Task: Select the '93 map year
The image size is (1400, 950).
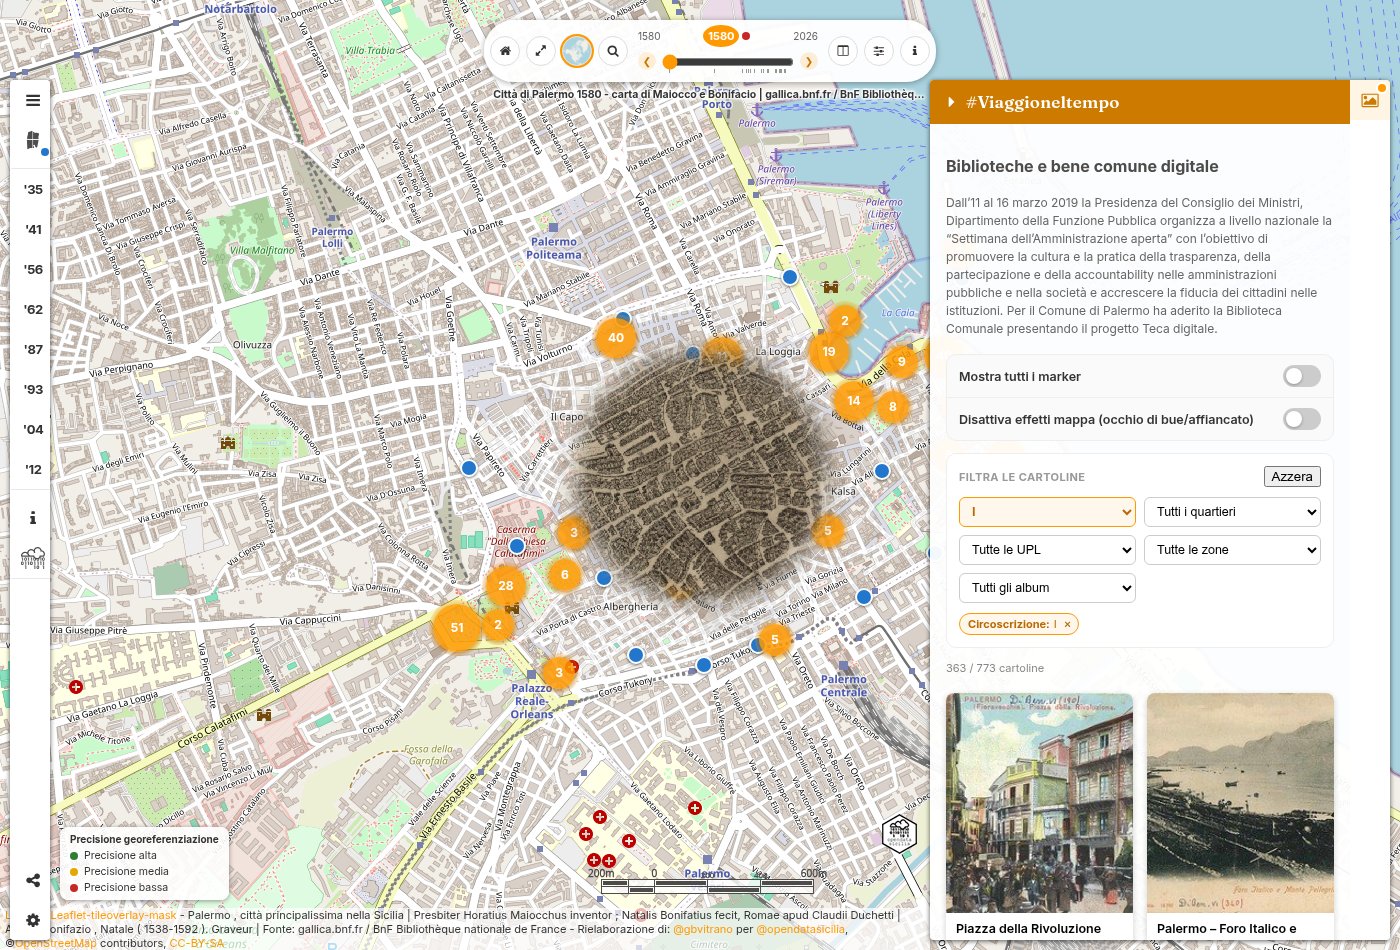Action: (34, 389)
